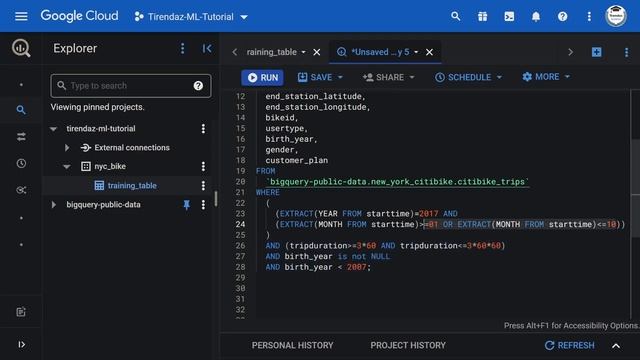Open bigquery-public-data actions menu
This screenshot has height=360, width=640.
(203, 204)
